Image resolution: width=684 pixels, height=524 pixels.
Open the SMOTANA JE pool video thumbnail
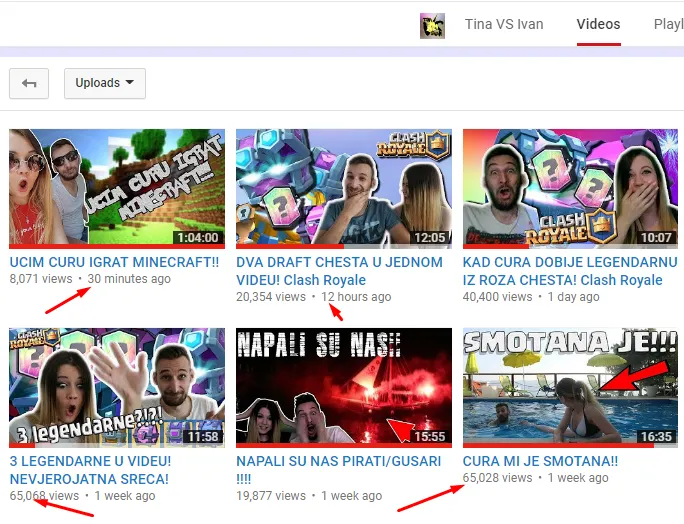click(570, 387)
